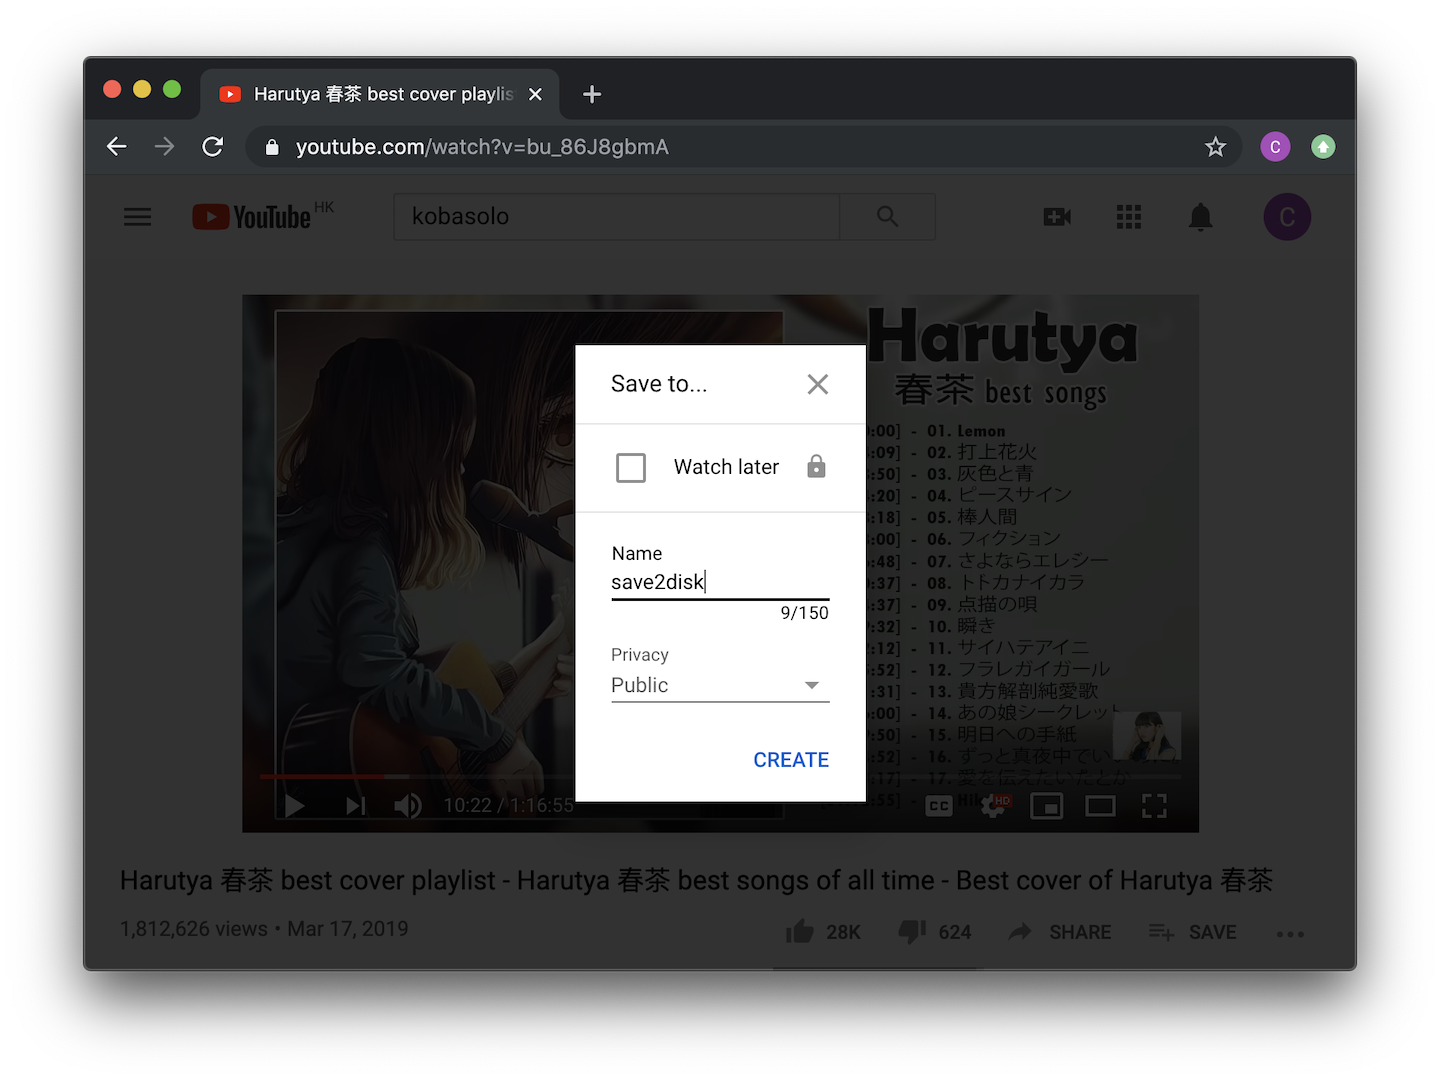
Task: Open the create video camera icon
Action: [1057, 217]
